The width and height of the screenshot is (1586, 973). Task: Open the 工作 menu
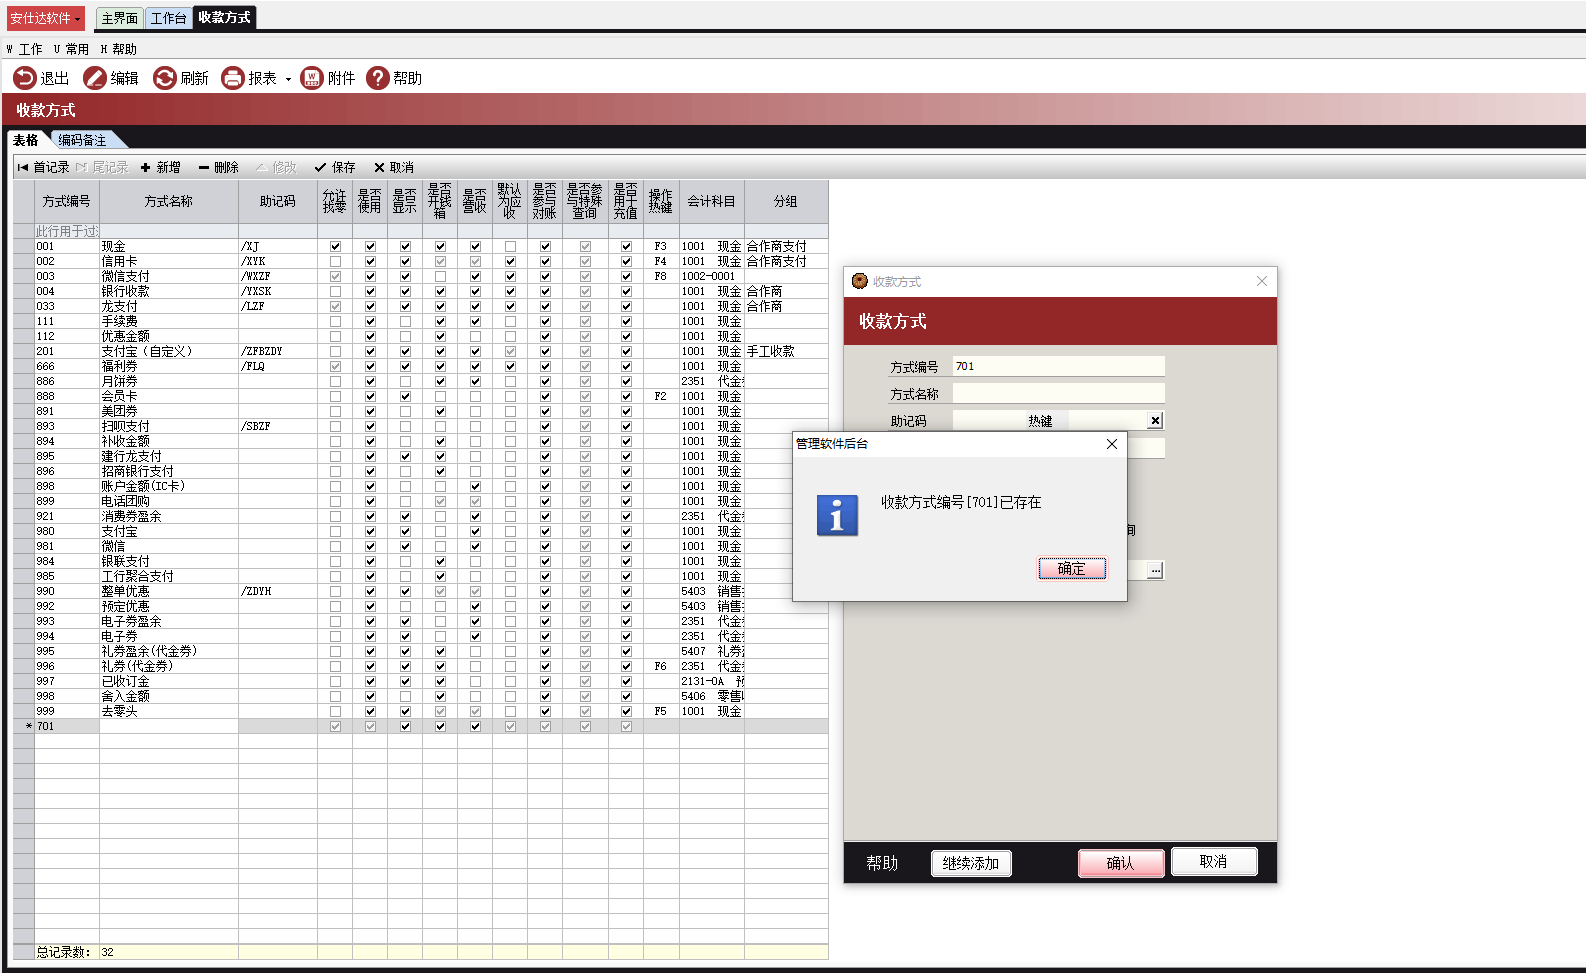[x=25, y=49]
